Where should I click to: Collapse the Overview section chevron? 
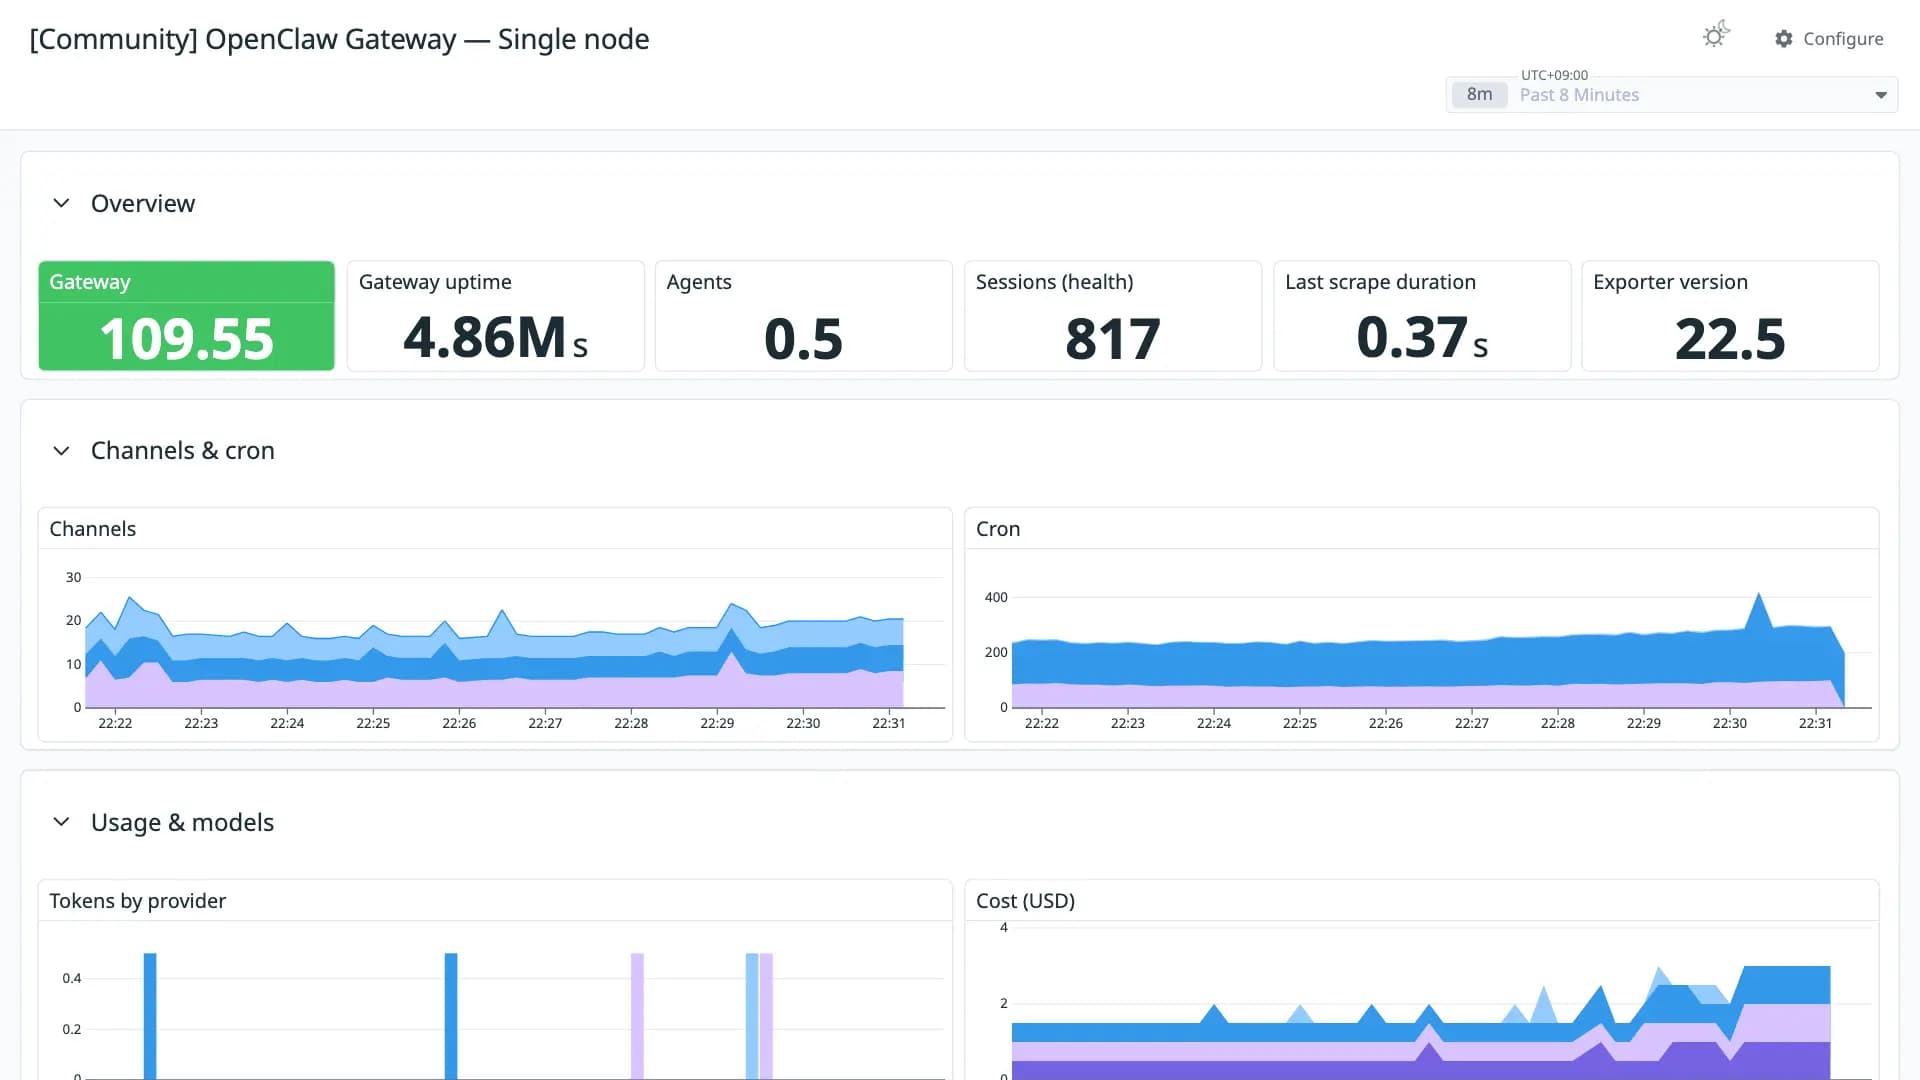61,203
